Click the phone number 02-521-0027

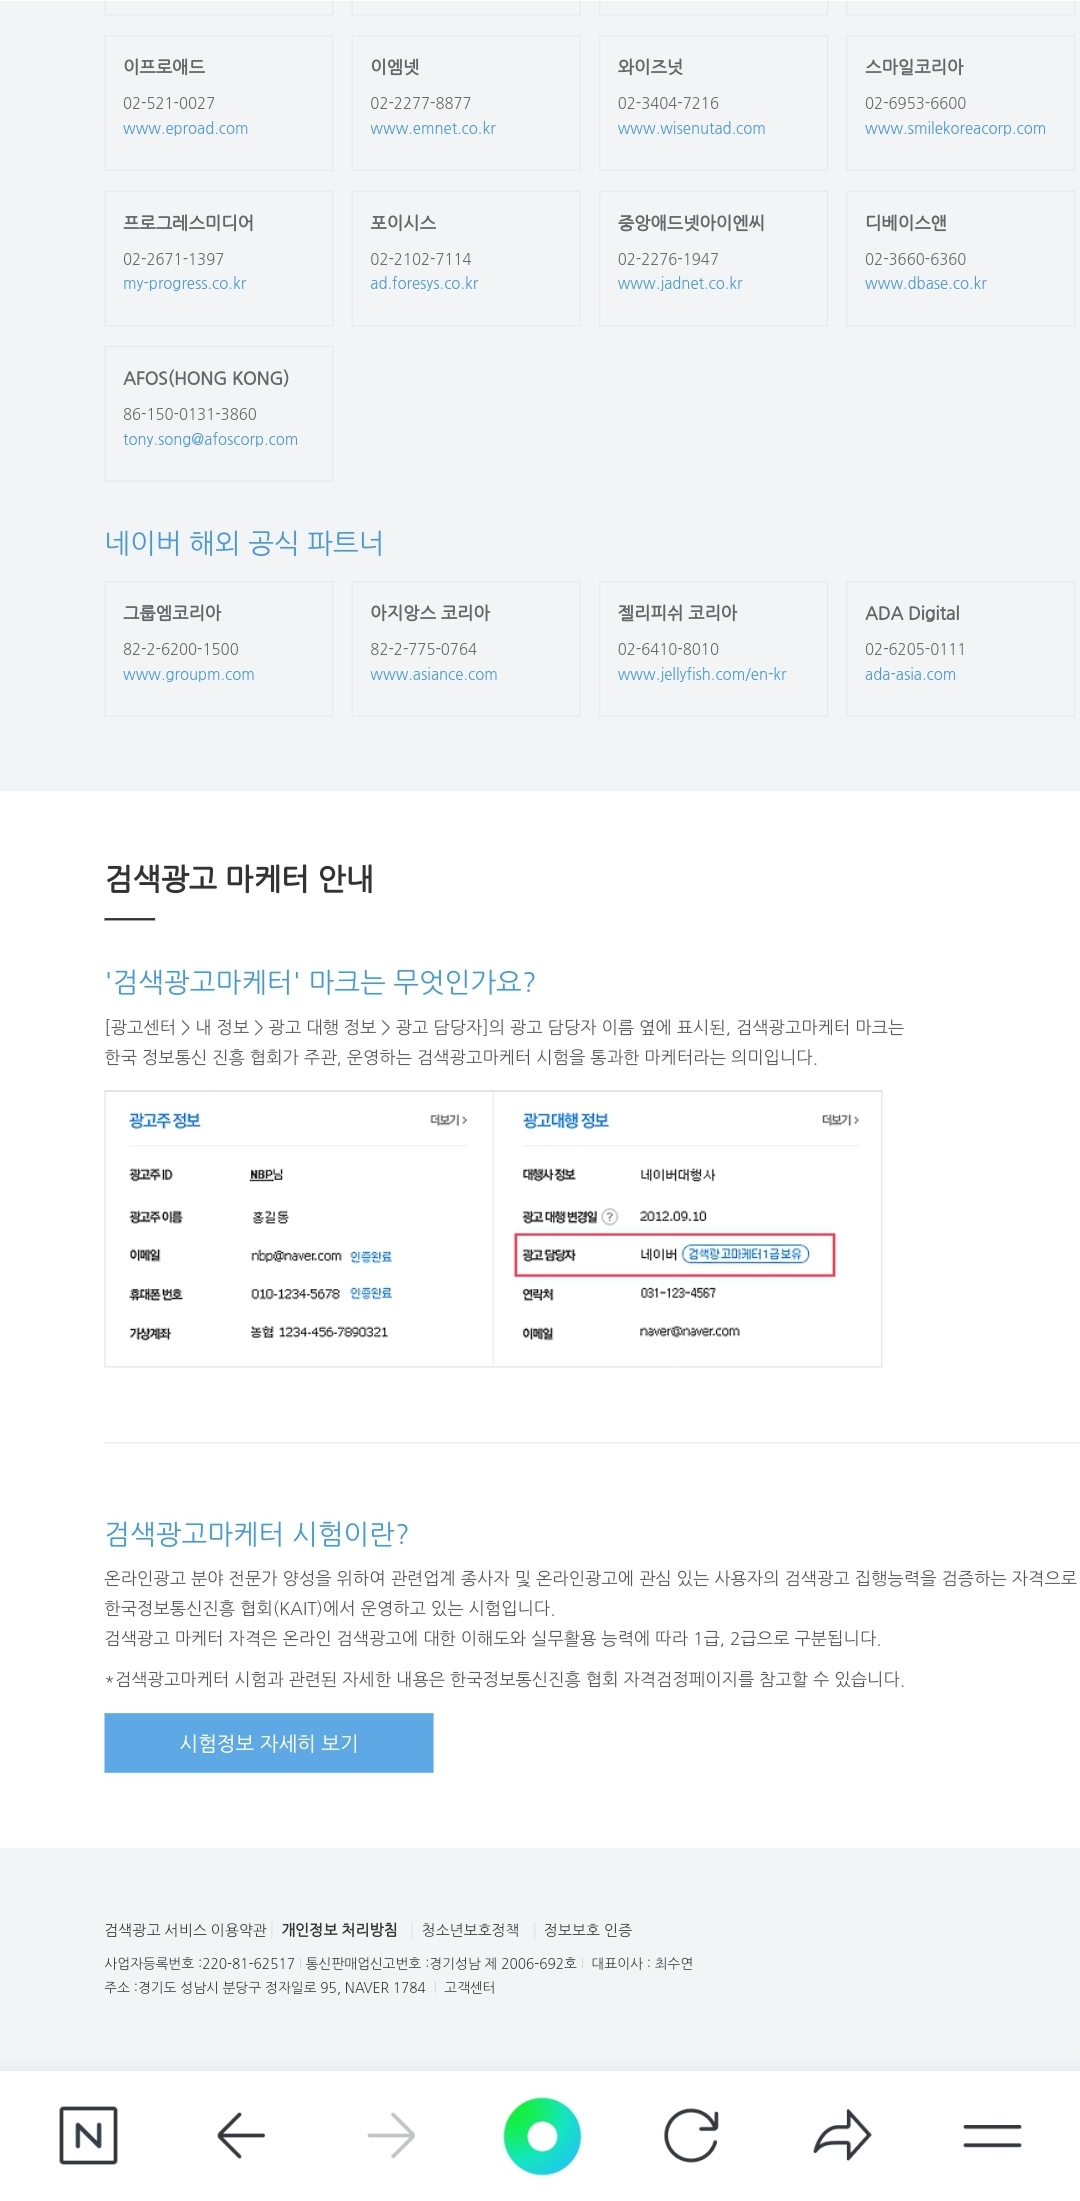[x=169, y=104]
